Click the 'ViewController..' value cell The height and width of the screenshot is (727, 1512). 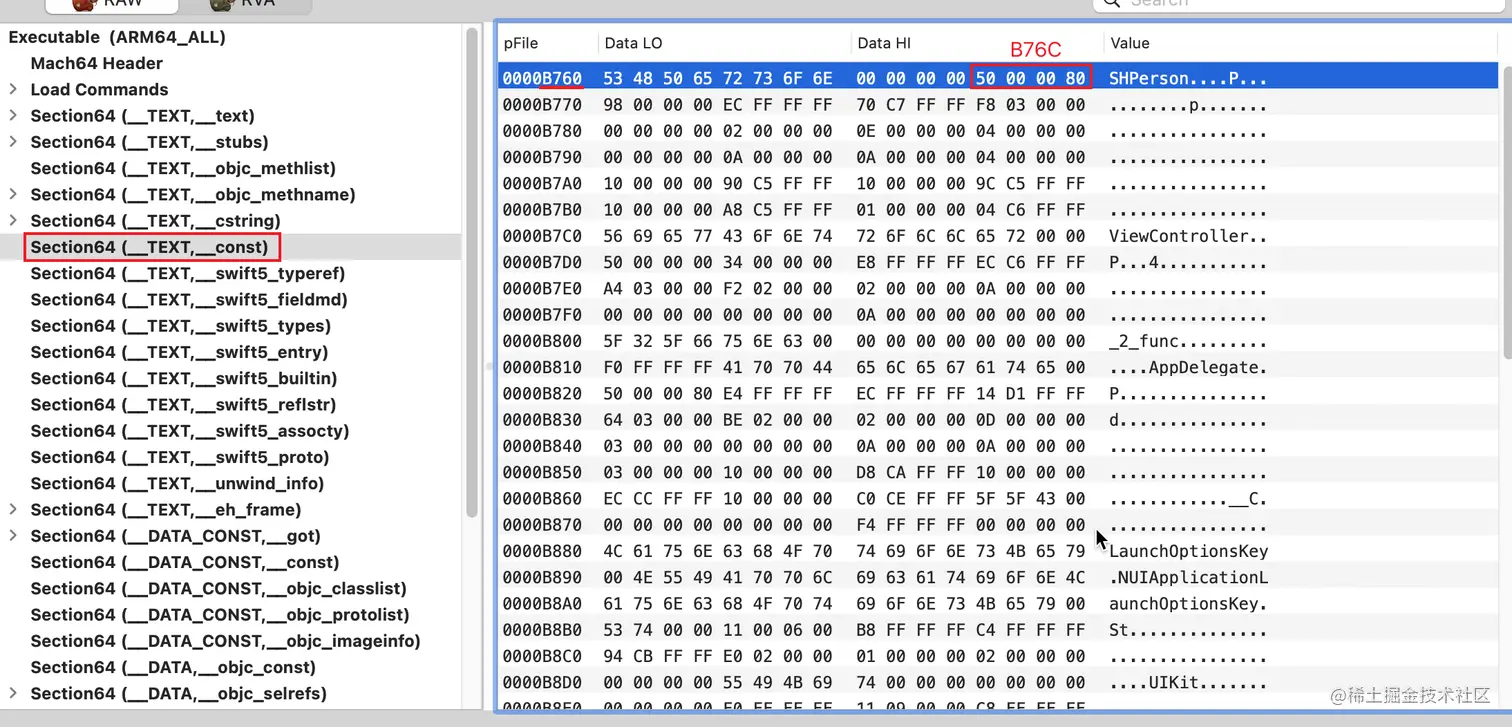[x=1188, y=236]
